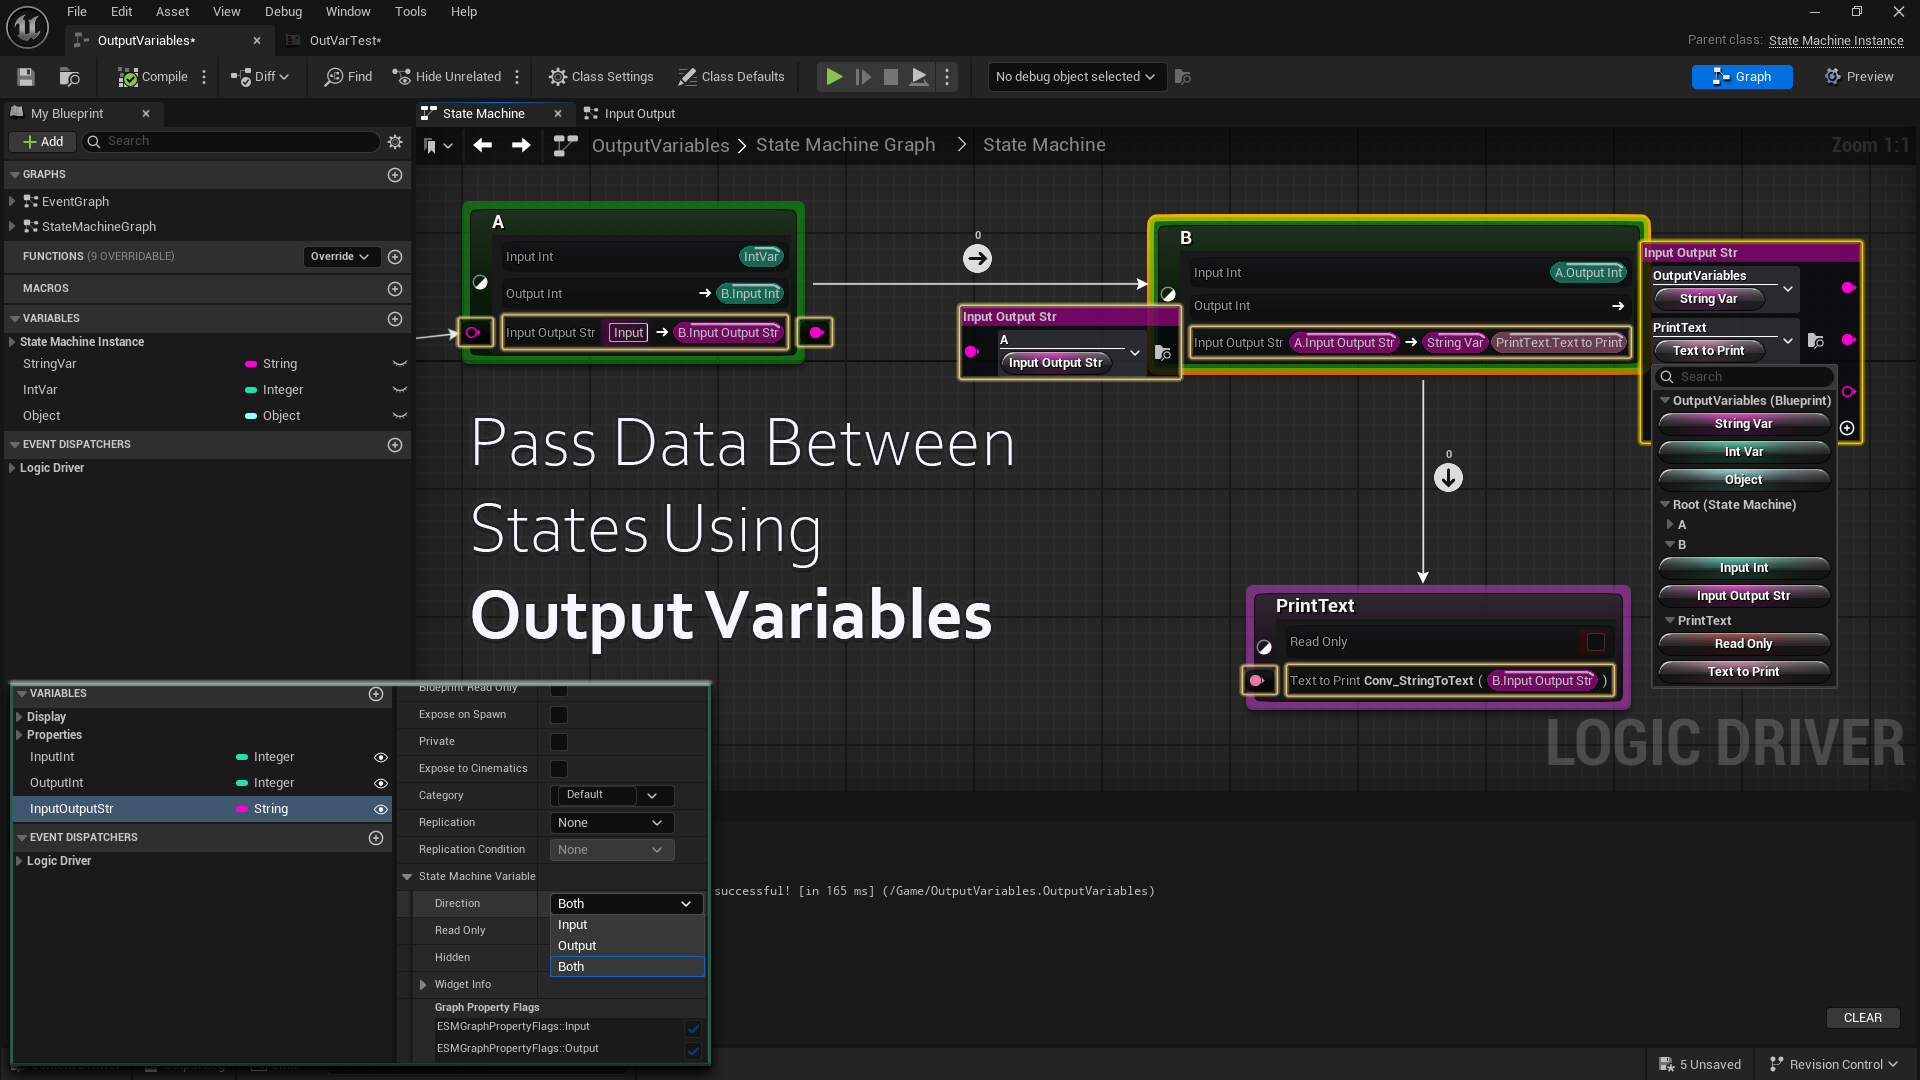Click transition arrow between A and B
The height and width of the screenshot is (1080, 1920).
coord(977,259)
